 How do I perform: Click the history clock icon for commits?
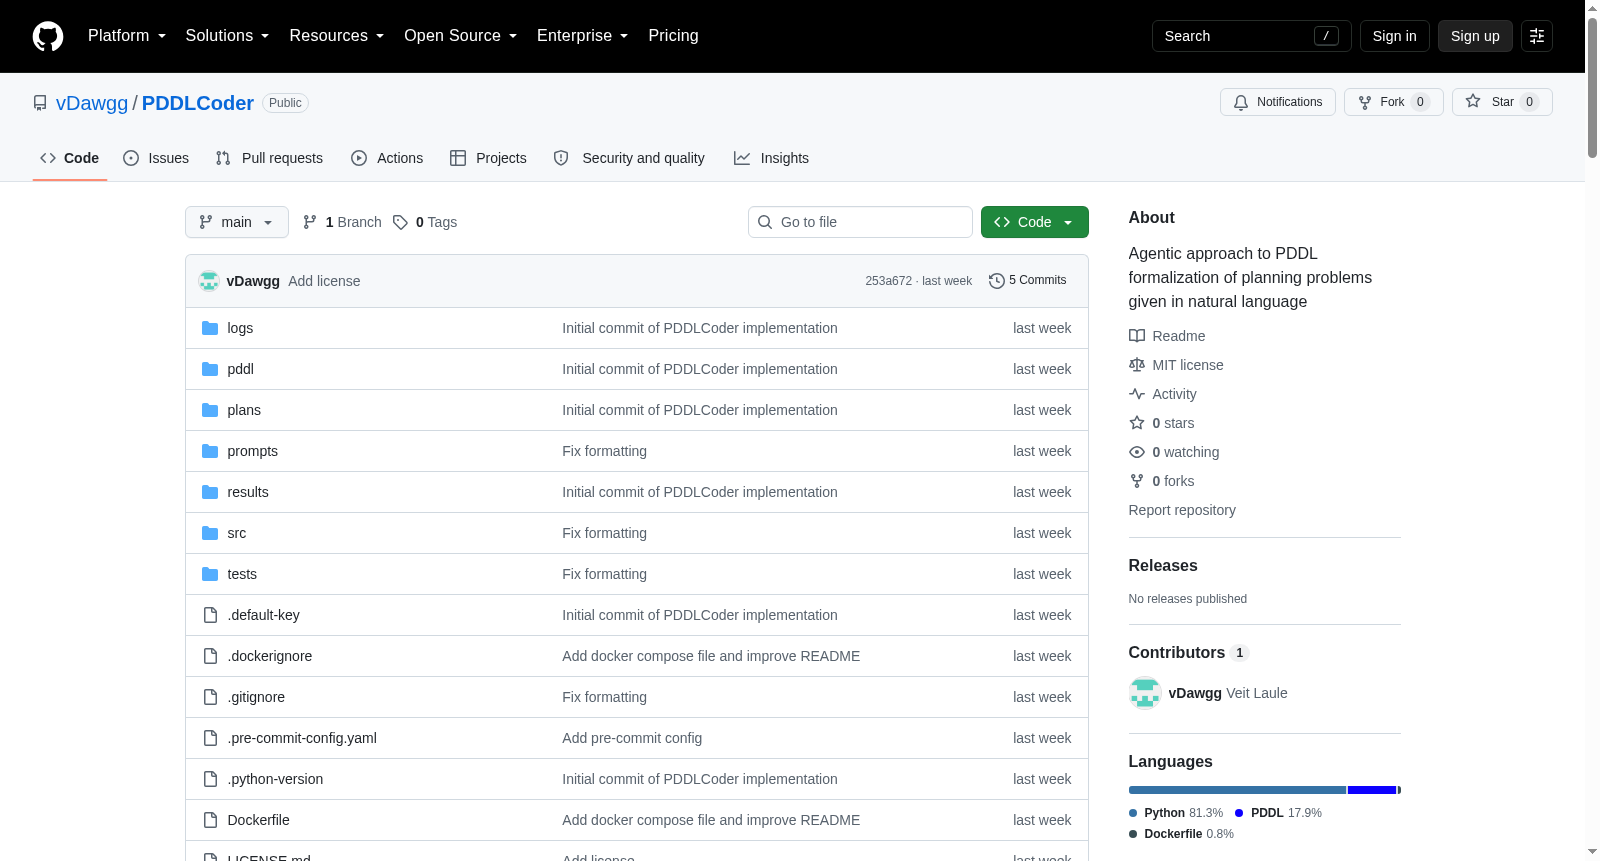coord(996,281)
